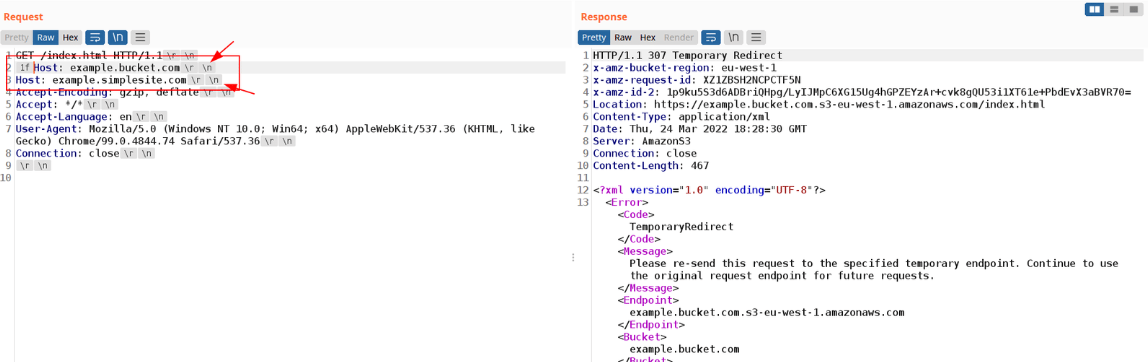Click the XML declaration line in Response
Viewport: 1148px width, 362px height.
pyautogui.click(x=709, y=190)
